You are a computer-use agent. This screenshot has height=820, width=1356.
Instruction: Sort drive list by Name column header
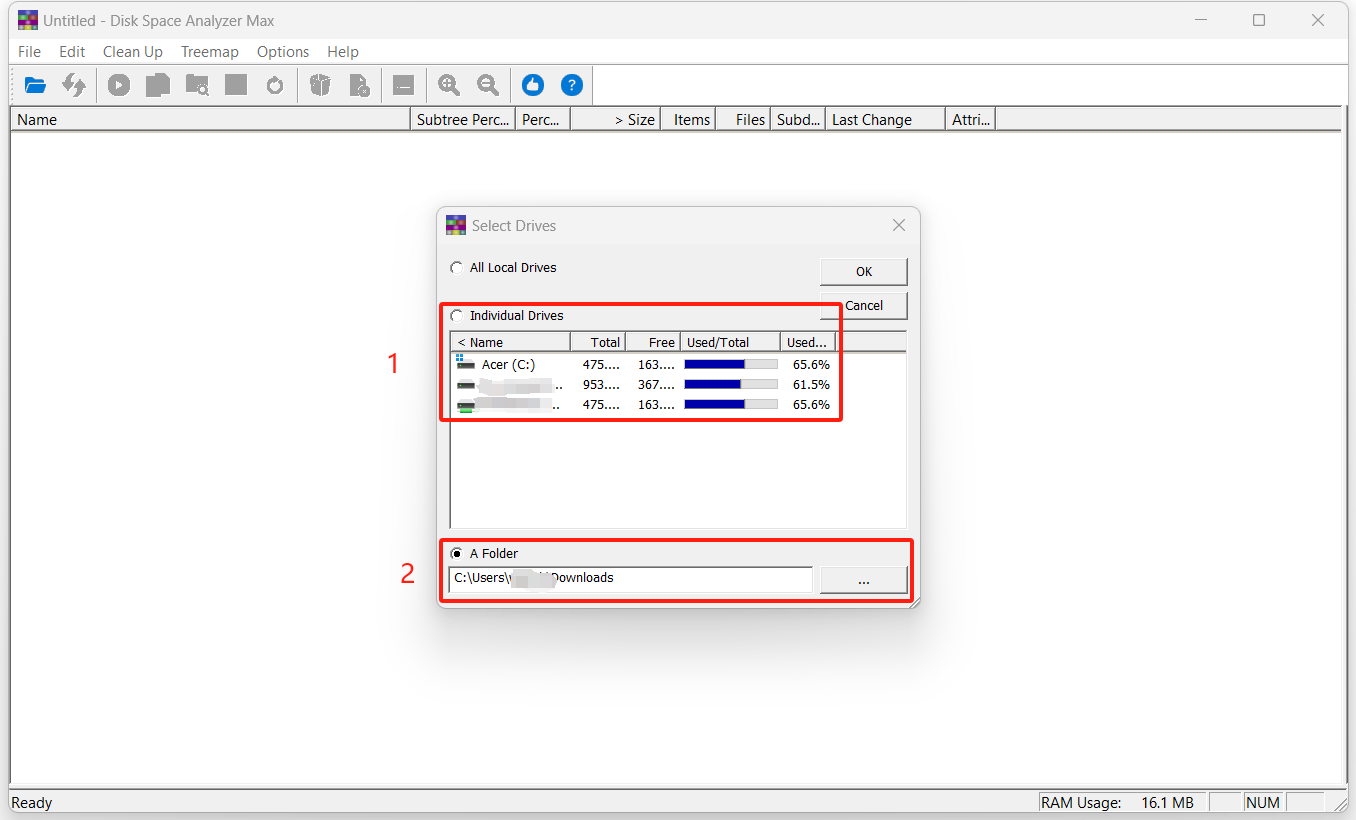point(510,342)
